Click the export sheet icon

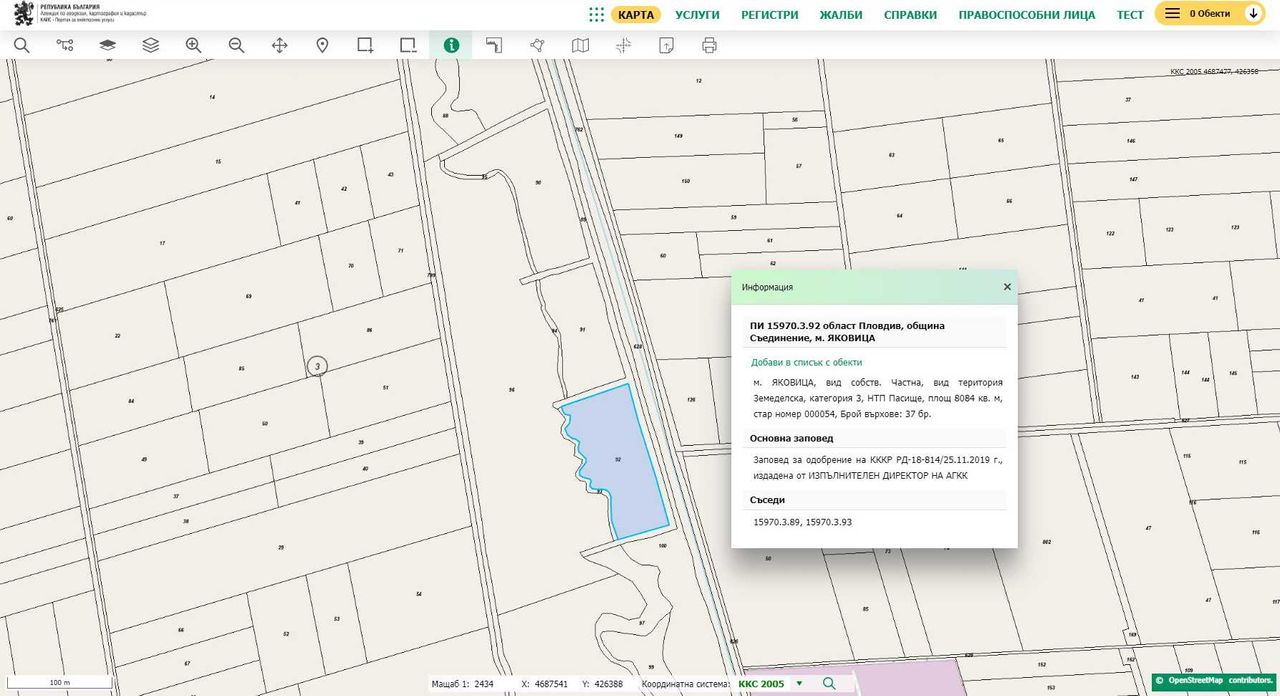[x=666, y=45]
